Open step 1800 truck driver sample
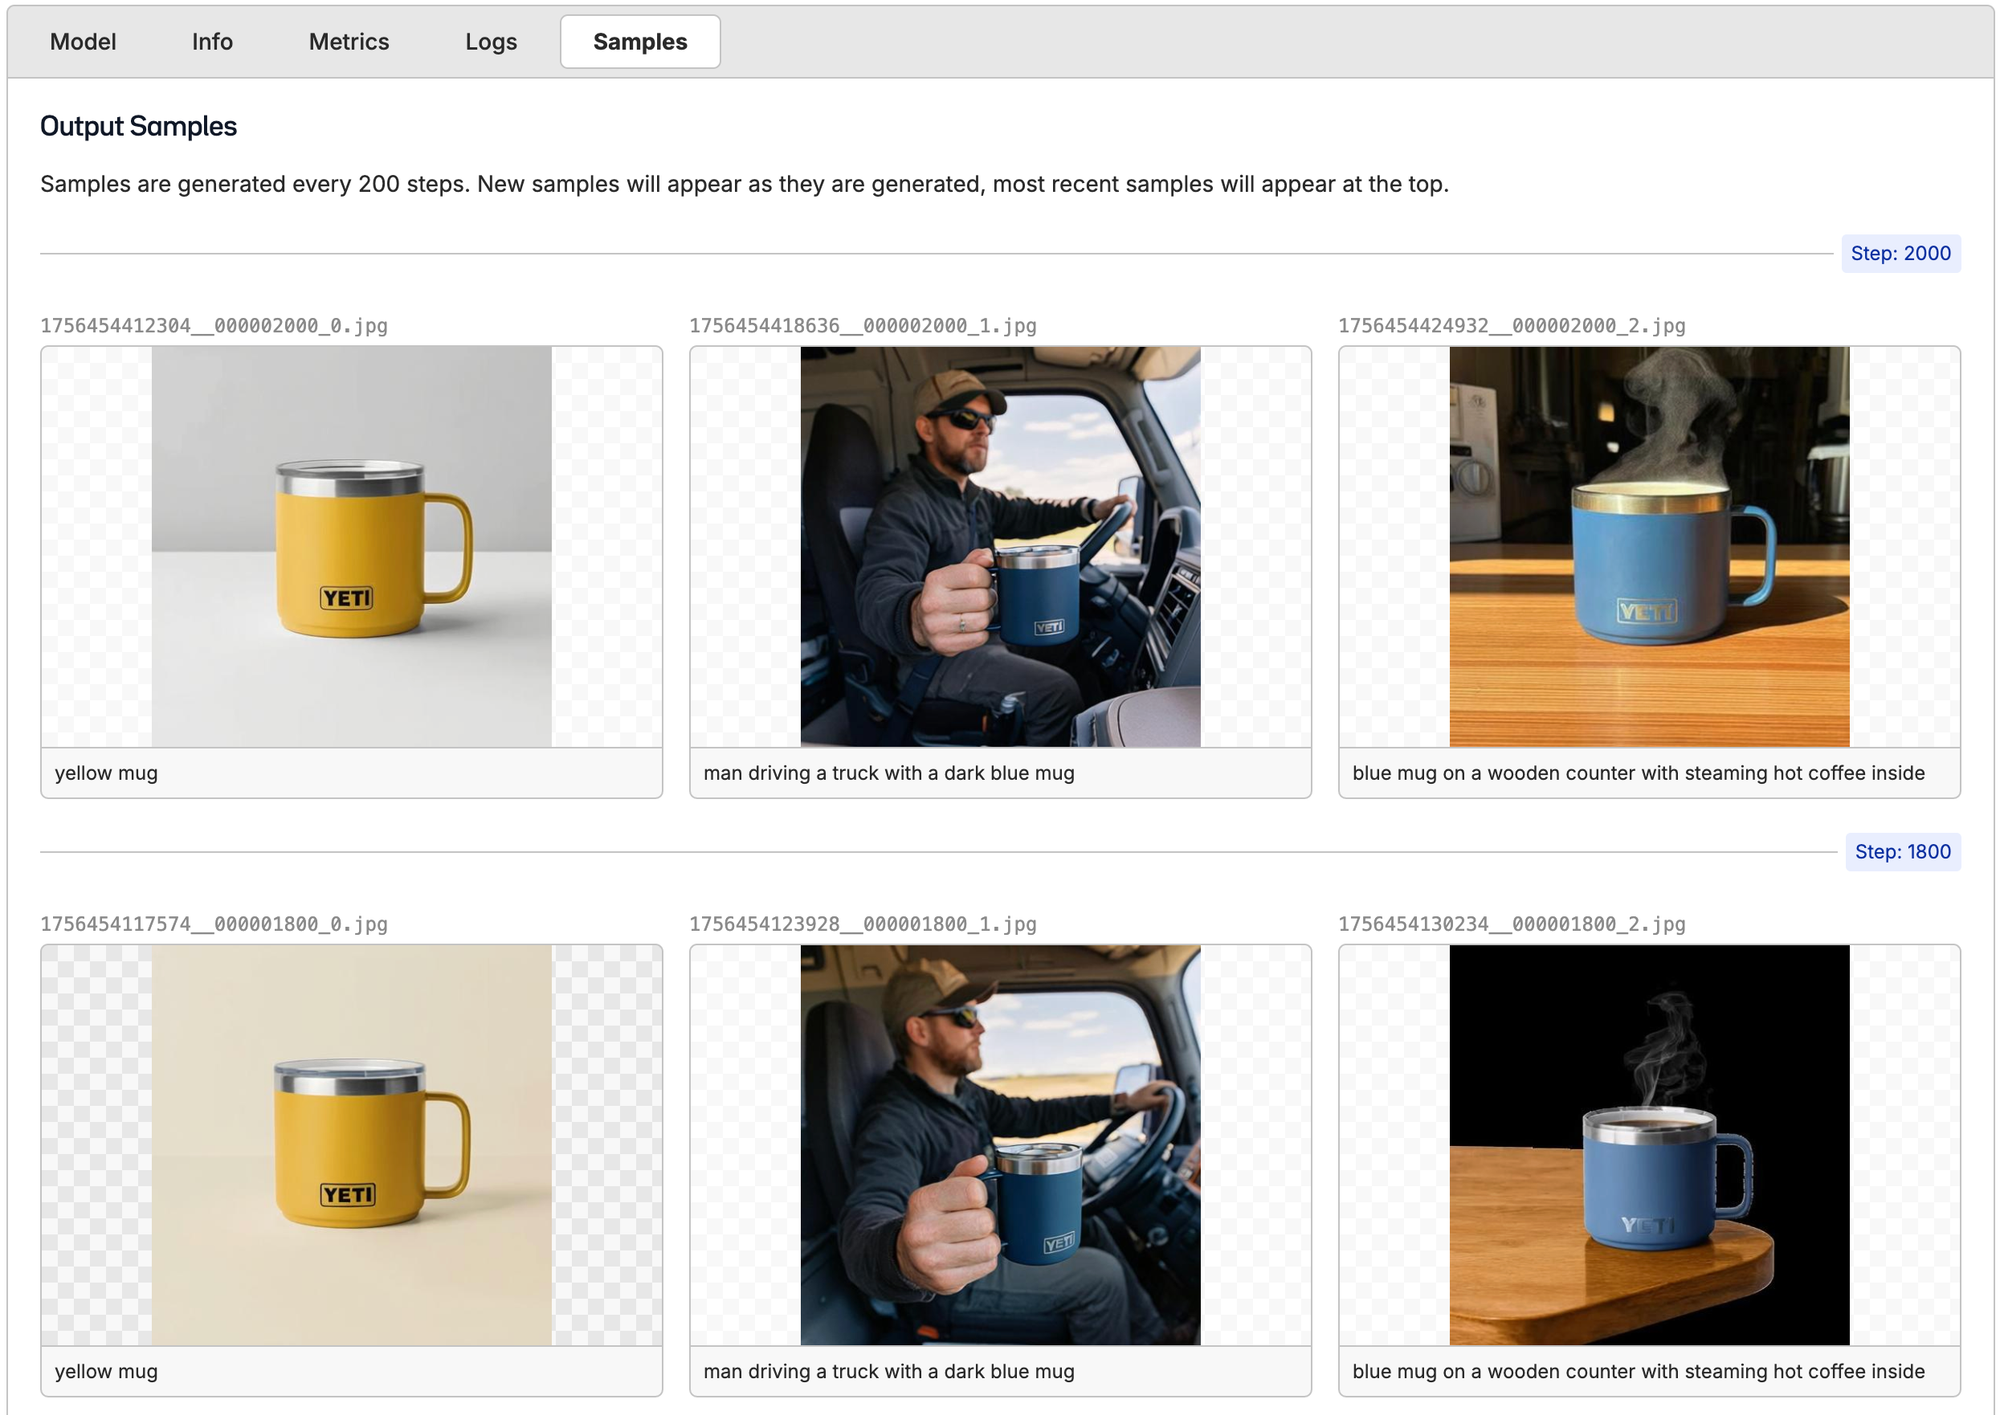 1000,1145
